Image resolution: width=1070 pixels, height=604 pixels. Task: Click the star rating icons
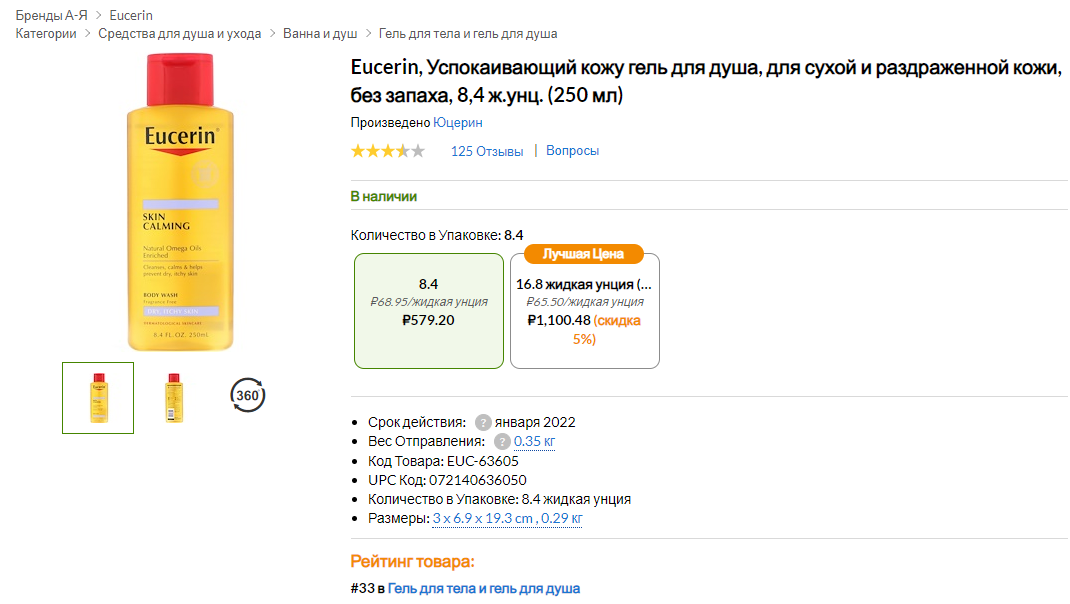pyautogui.click(x=387, y=151)
